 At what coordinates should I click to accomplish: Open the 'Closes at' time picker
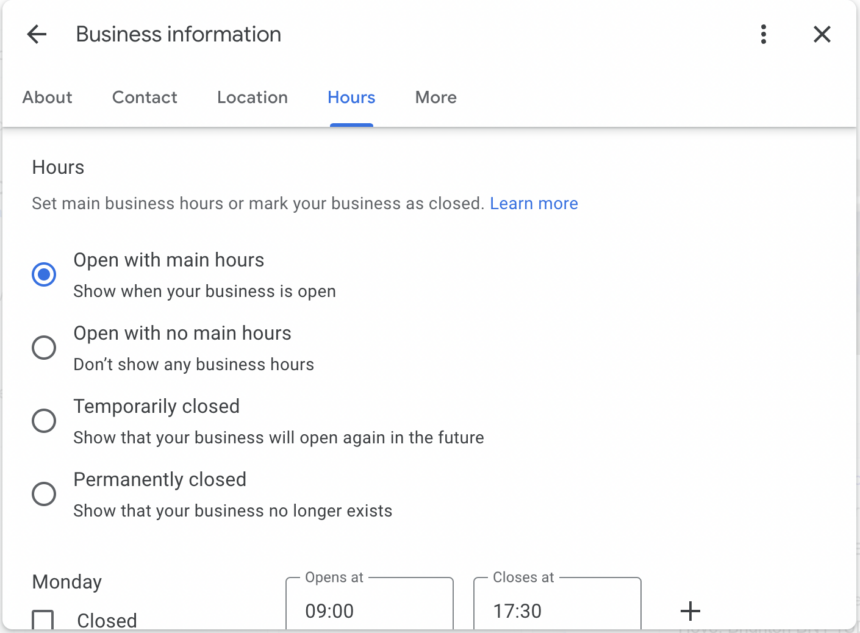click(557, 610)
